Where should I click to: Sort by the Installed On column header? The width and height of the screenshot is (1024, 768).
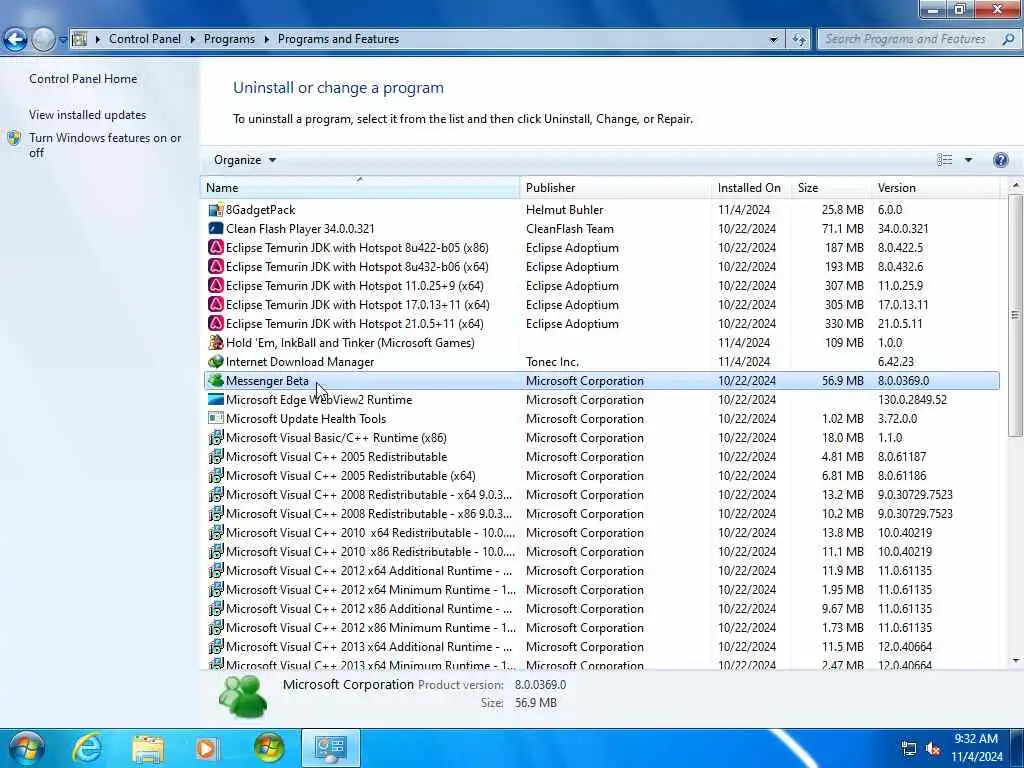[x=751, y=187]
